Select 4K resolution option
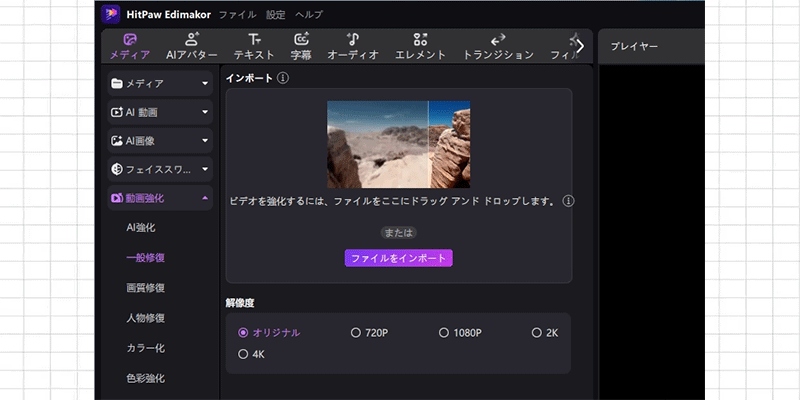Viewport: 800px width, 400px height. pos(251,354)
